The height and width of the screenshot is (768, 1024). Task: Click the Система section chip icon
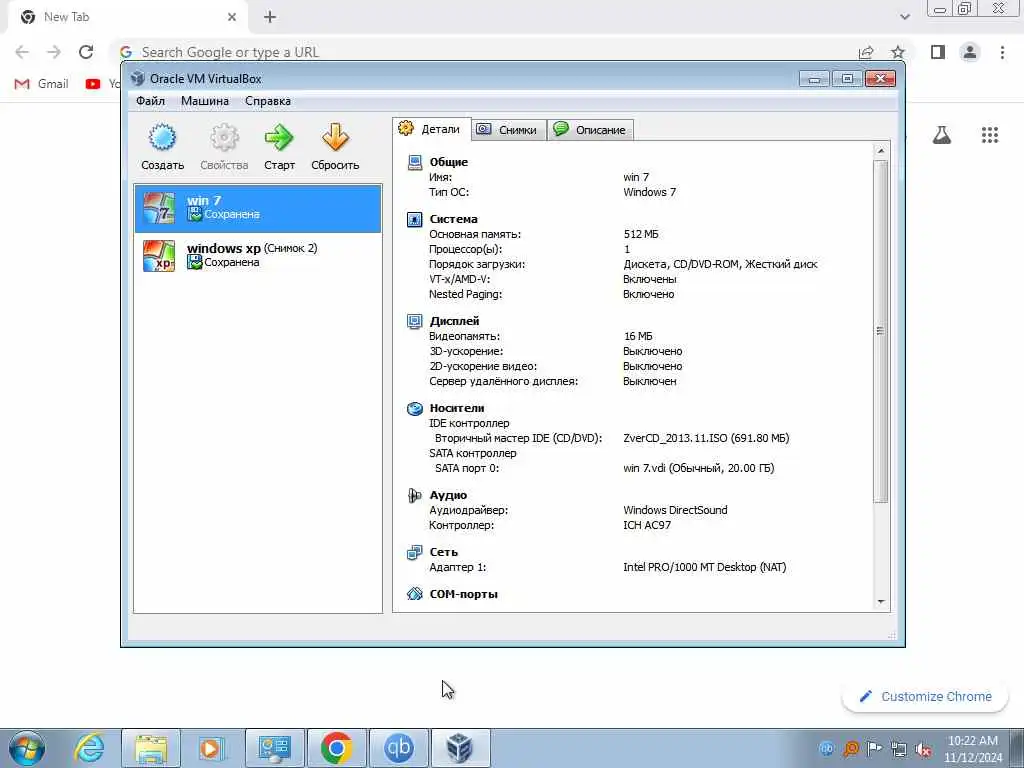coord(415,219)
